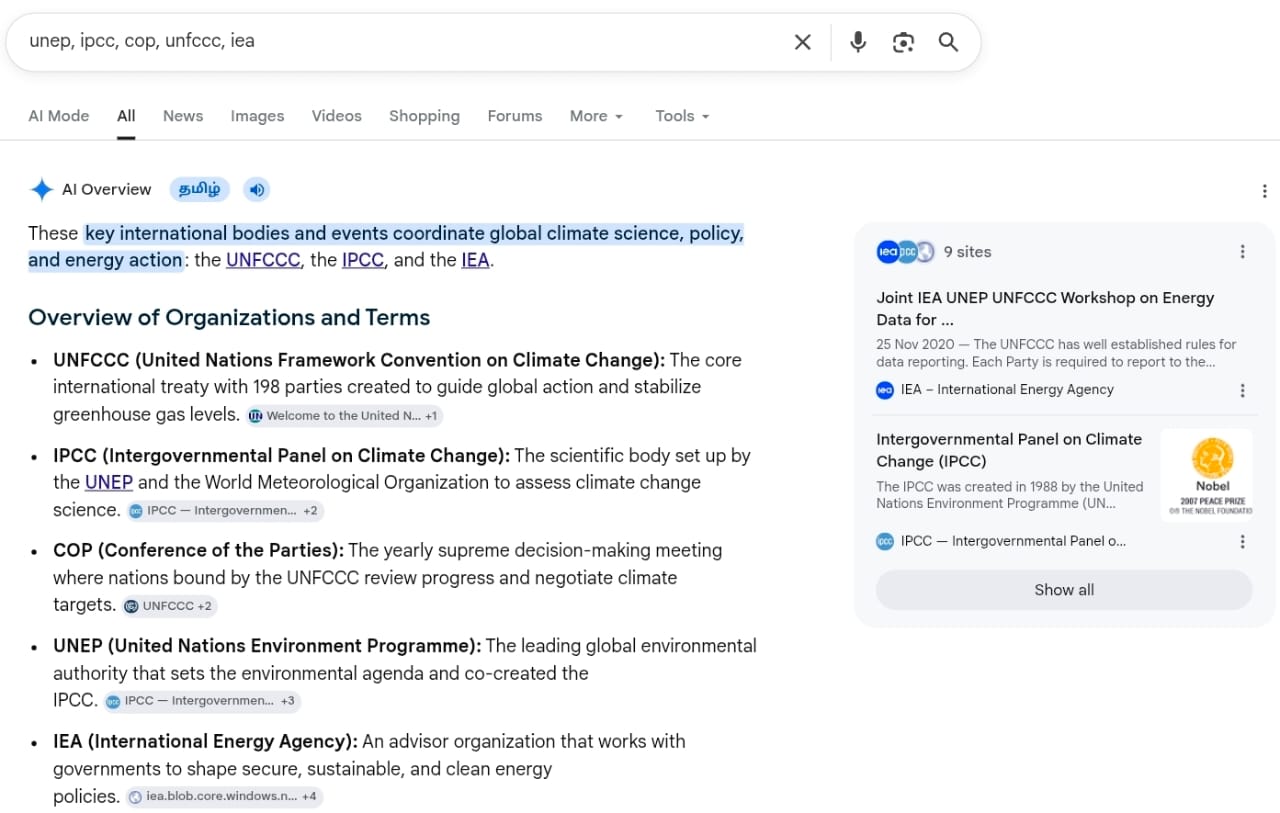This screenshot has height=813, width=1280.
Task: Switch to the AI Mode tab
Action: [58, 116]
